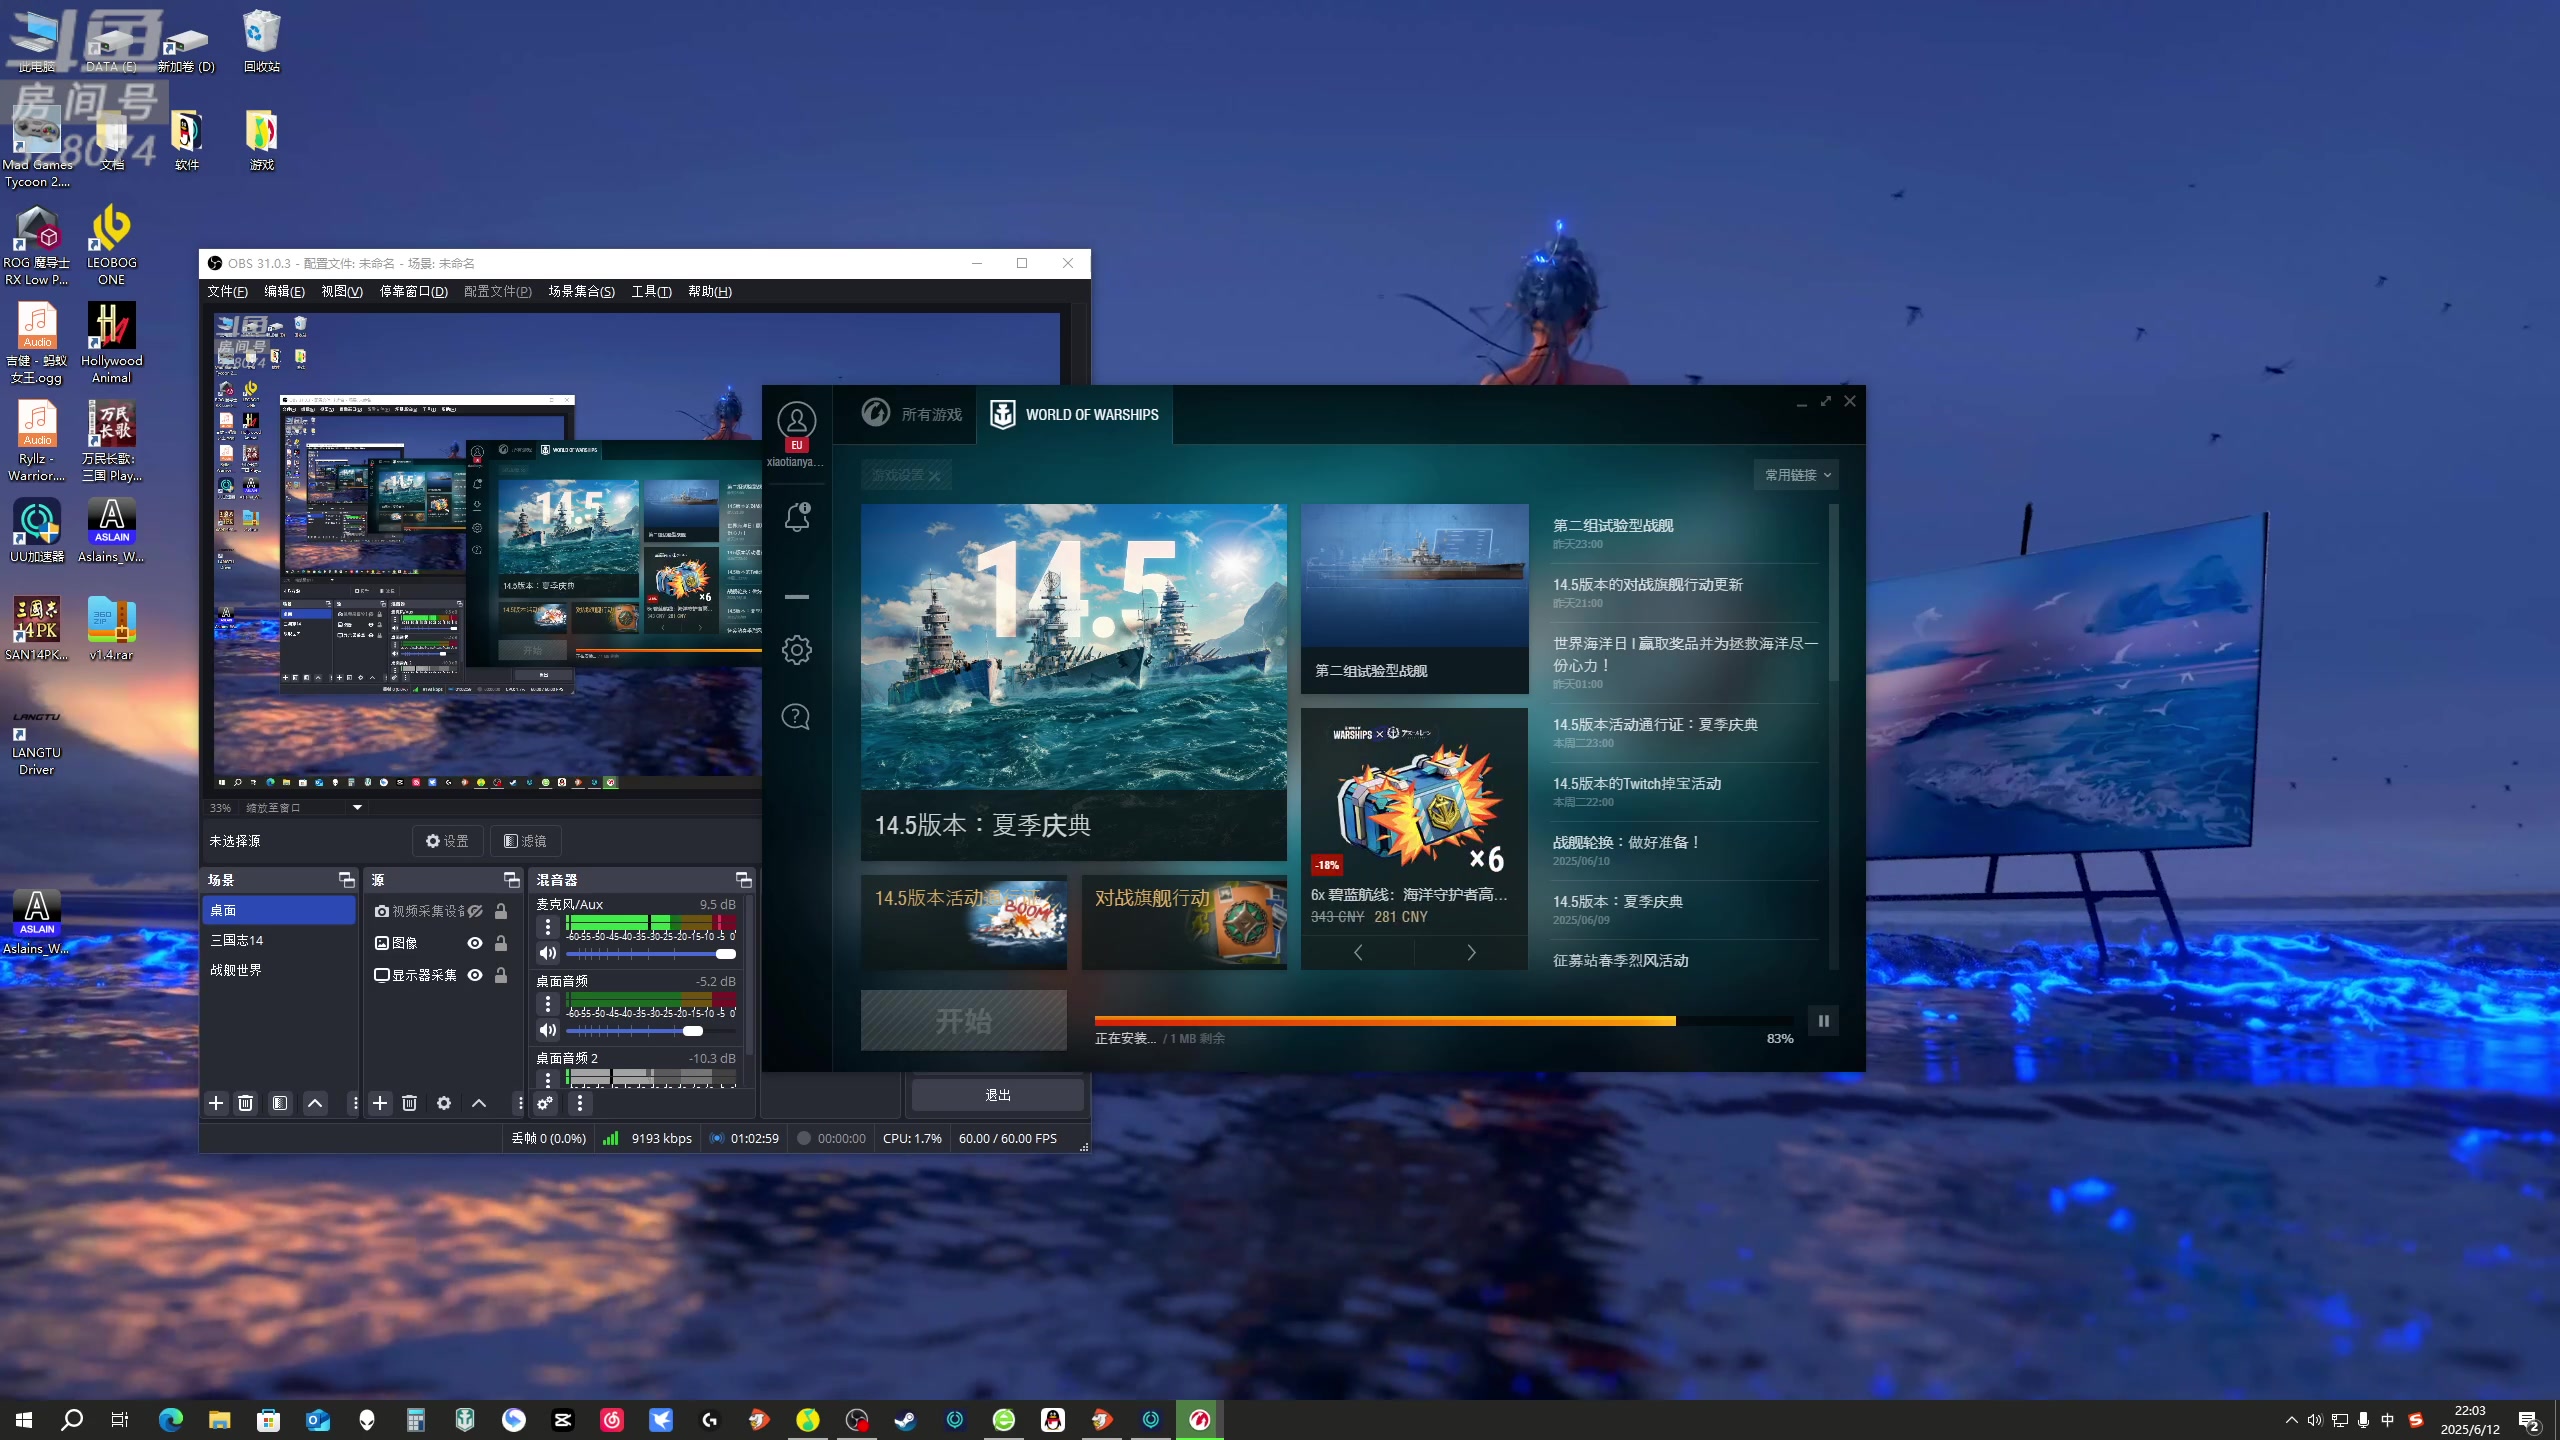
Task: Expand 常用链接 dropdown
Action: click(1796, 475)
